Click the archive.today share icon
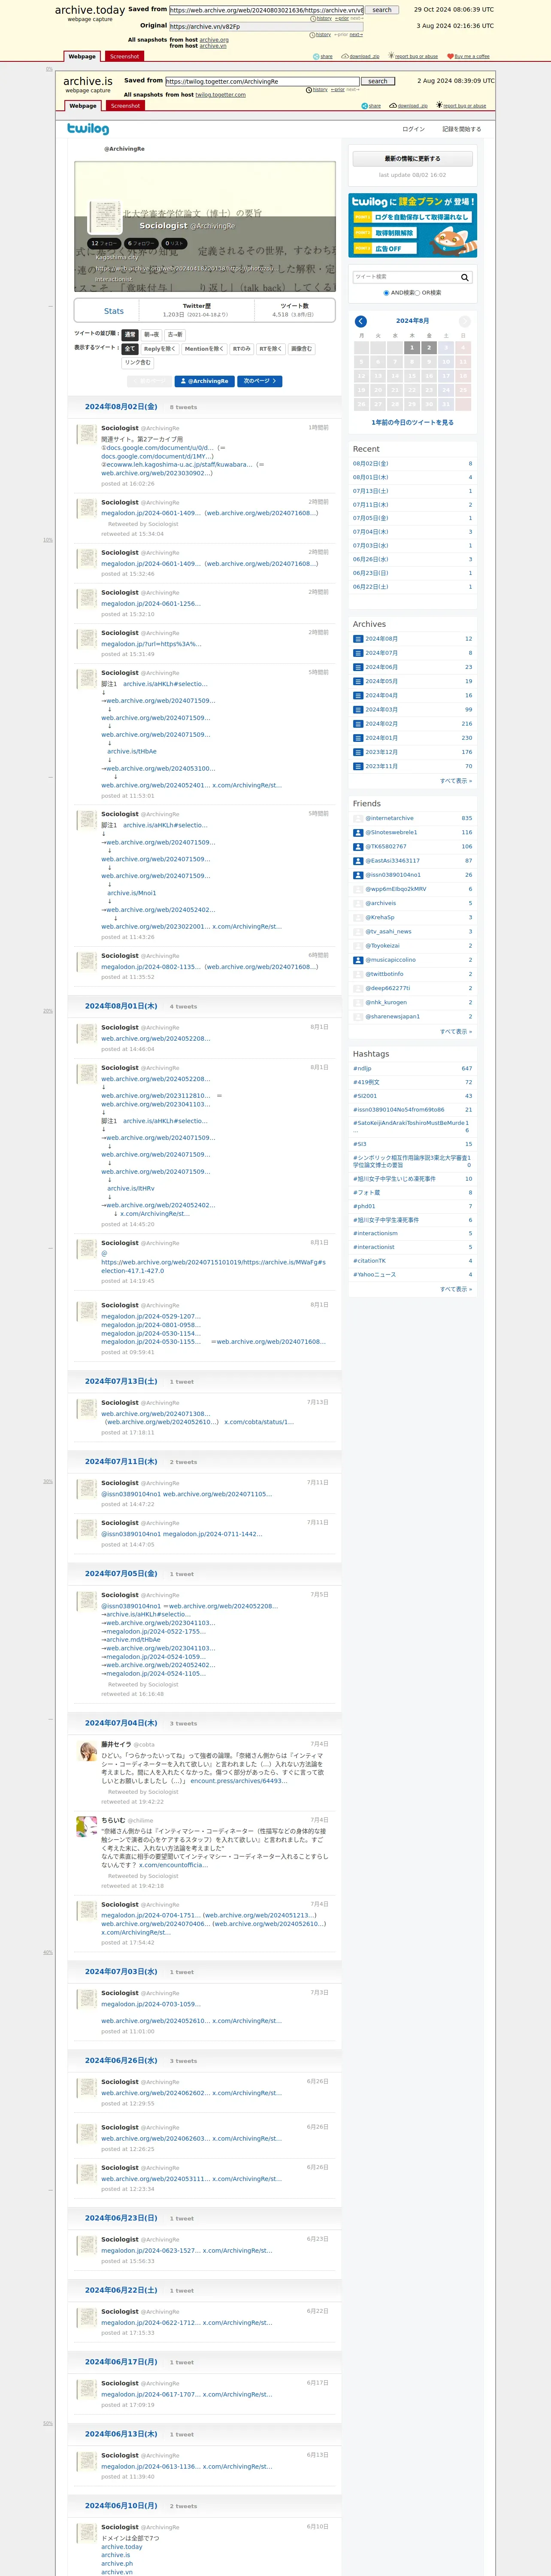 [316, 56]
